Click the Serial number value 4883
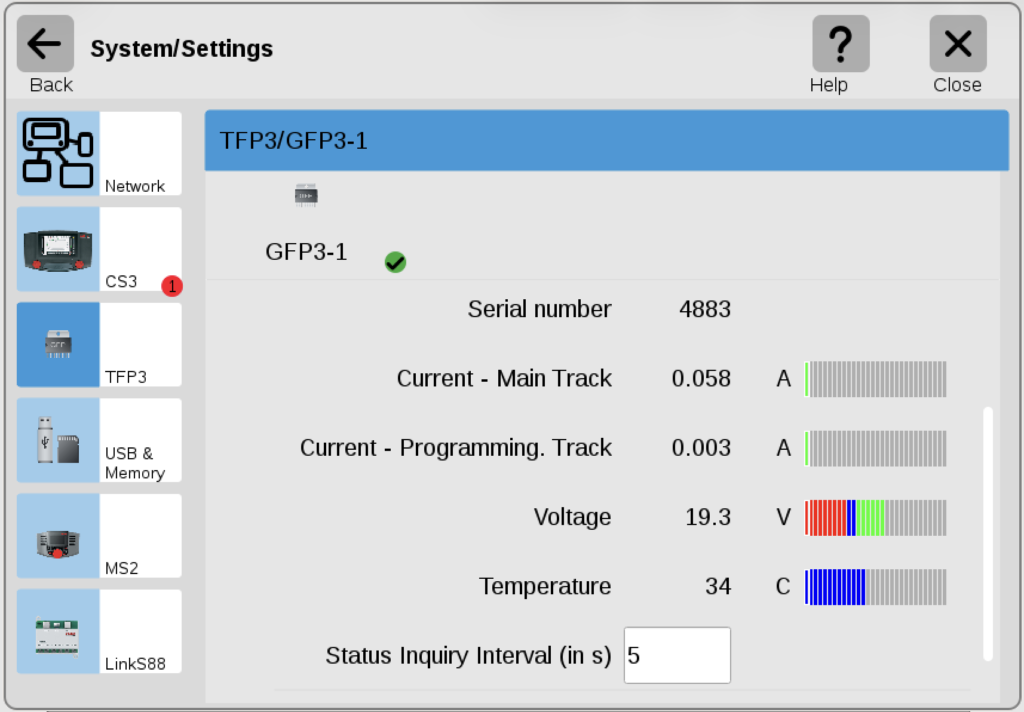Image resolution: width=1024 pixels, height=712 pixels. click(705, 310)
